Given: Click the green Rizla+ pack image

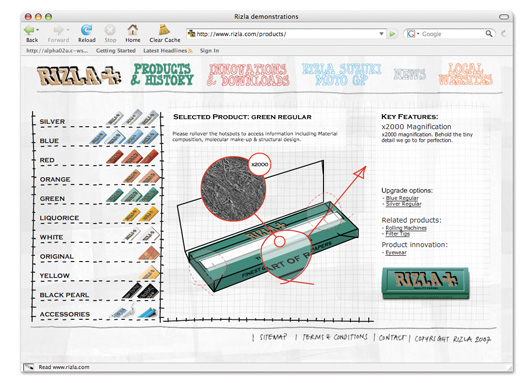Looking at the screenshot, I should coord(426,283).
